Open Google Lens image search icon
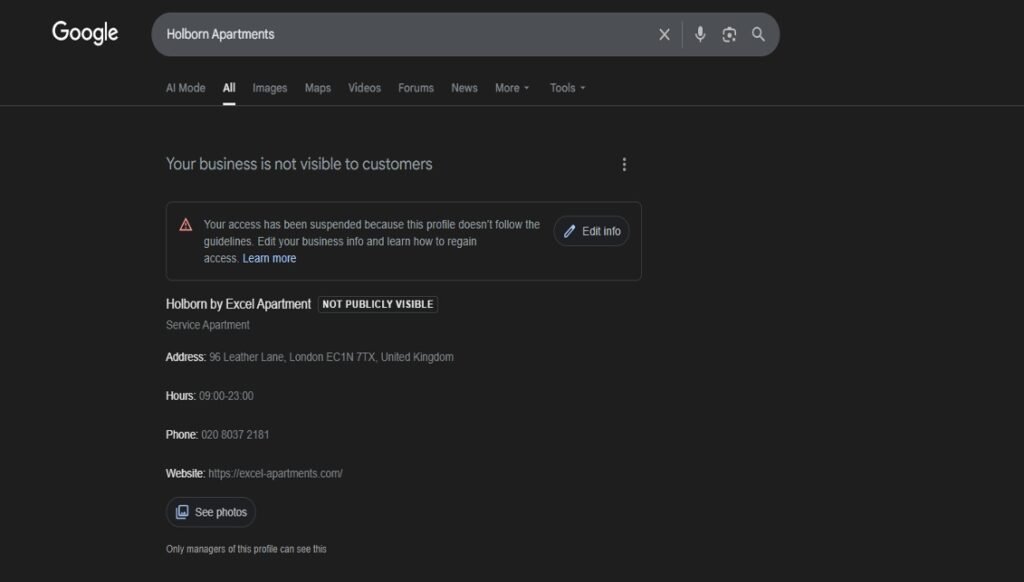Image resolution: width=1024 pixels, height=582 pixels. pyautogui.click(x=729, y=34)
